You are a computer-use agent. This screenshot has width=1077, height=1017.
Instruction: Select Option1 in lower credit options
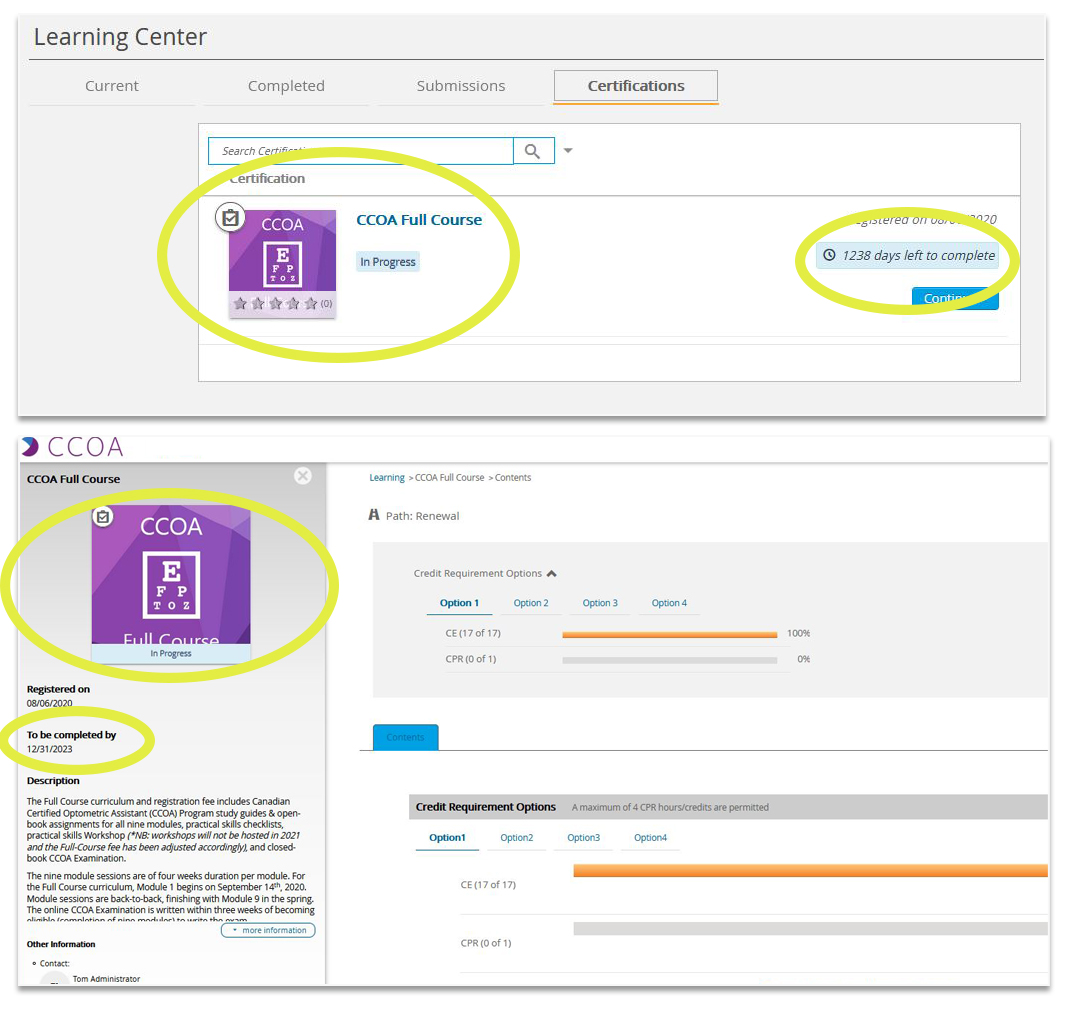(447, 838)
